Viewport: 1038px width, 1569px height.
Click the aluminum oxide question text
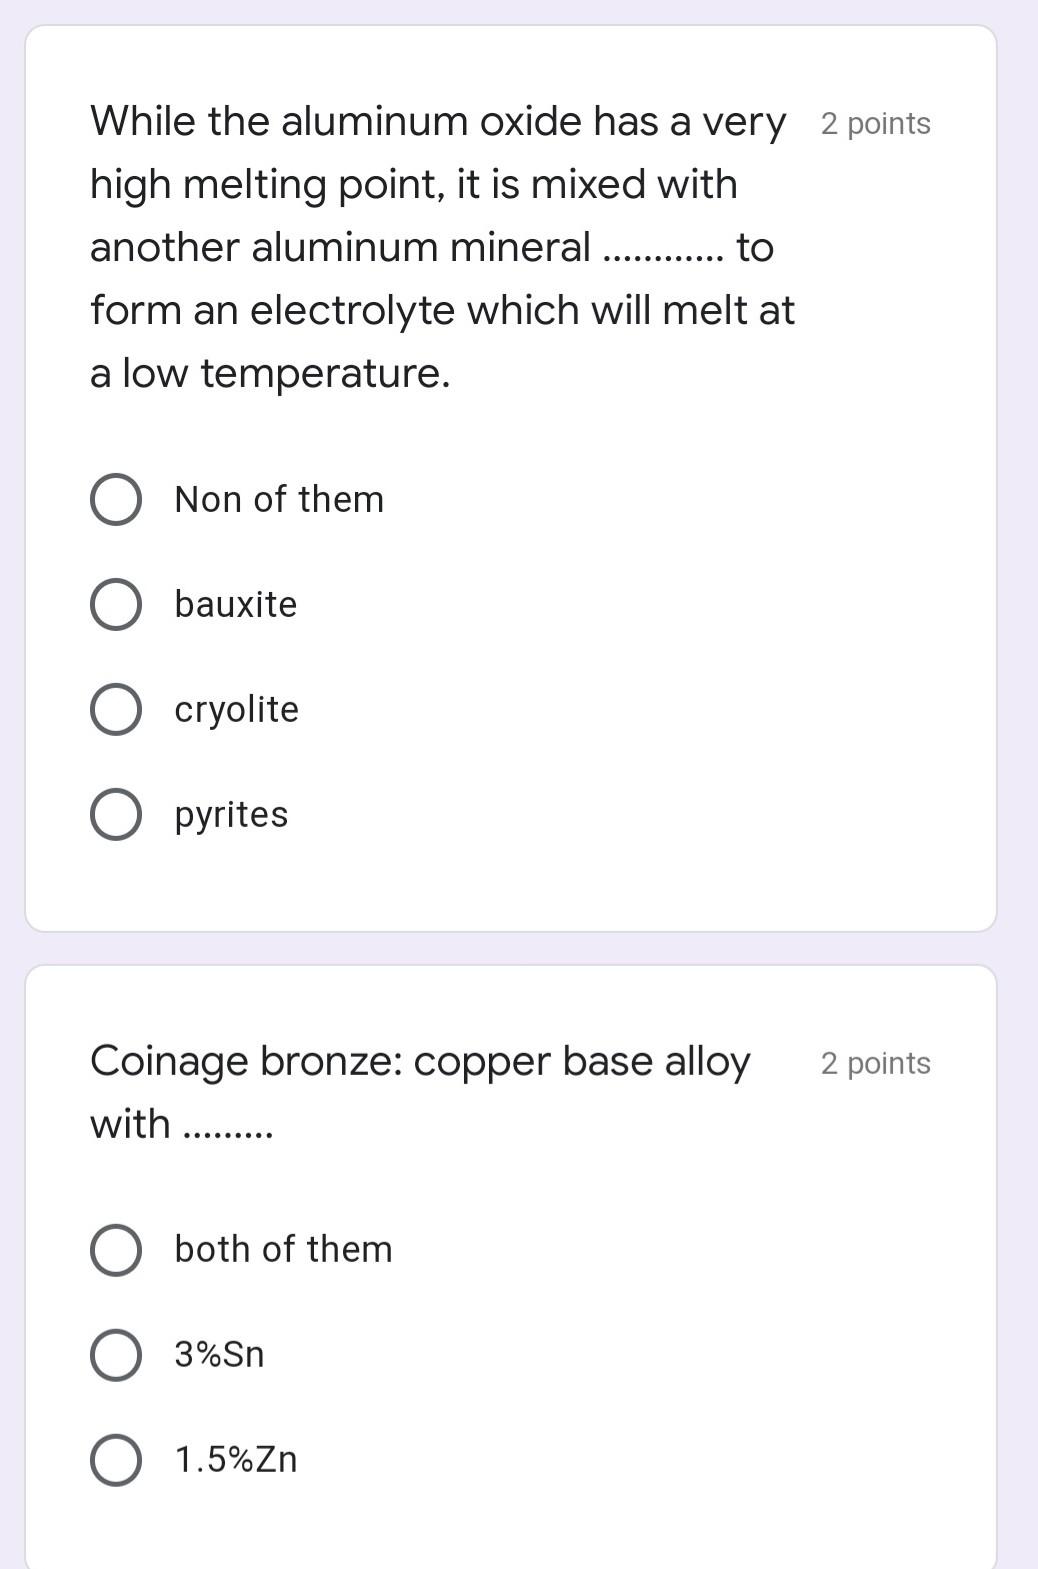click(x=440, y=247)
